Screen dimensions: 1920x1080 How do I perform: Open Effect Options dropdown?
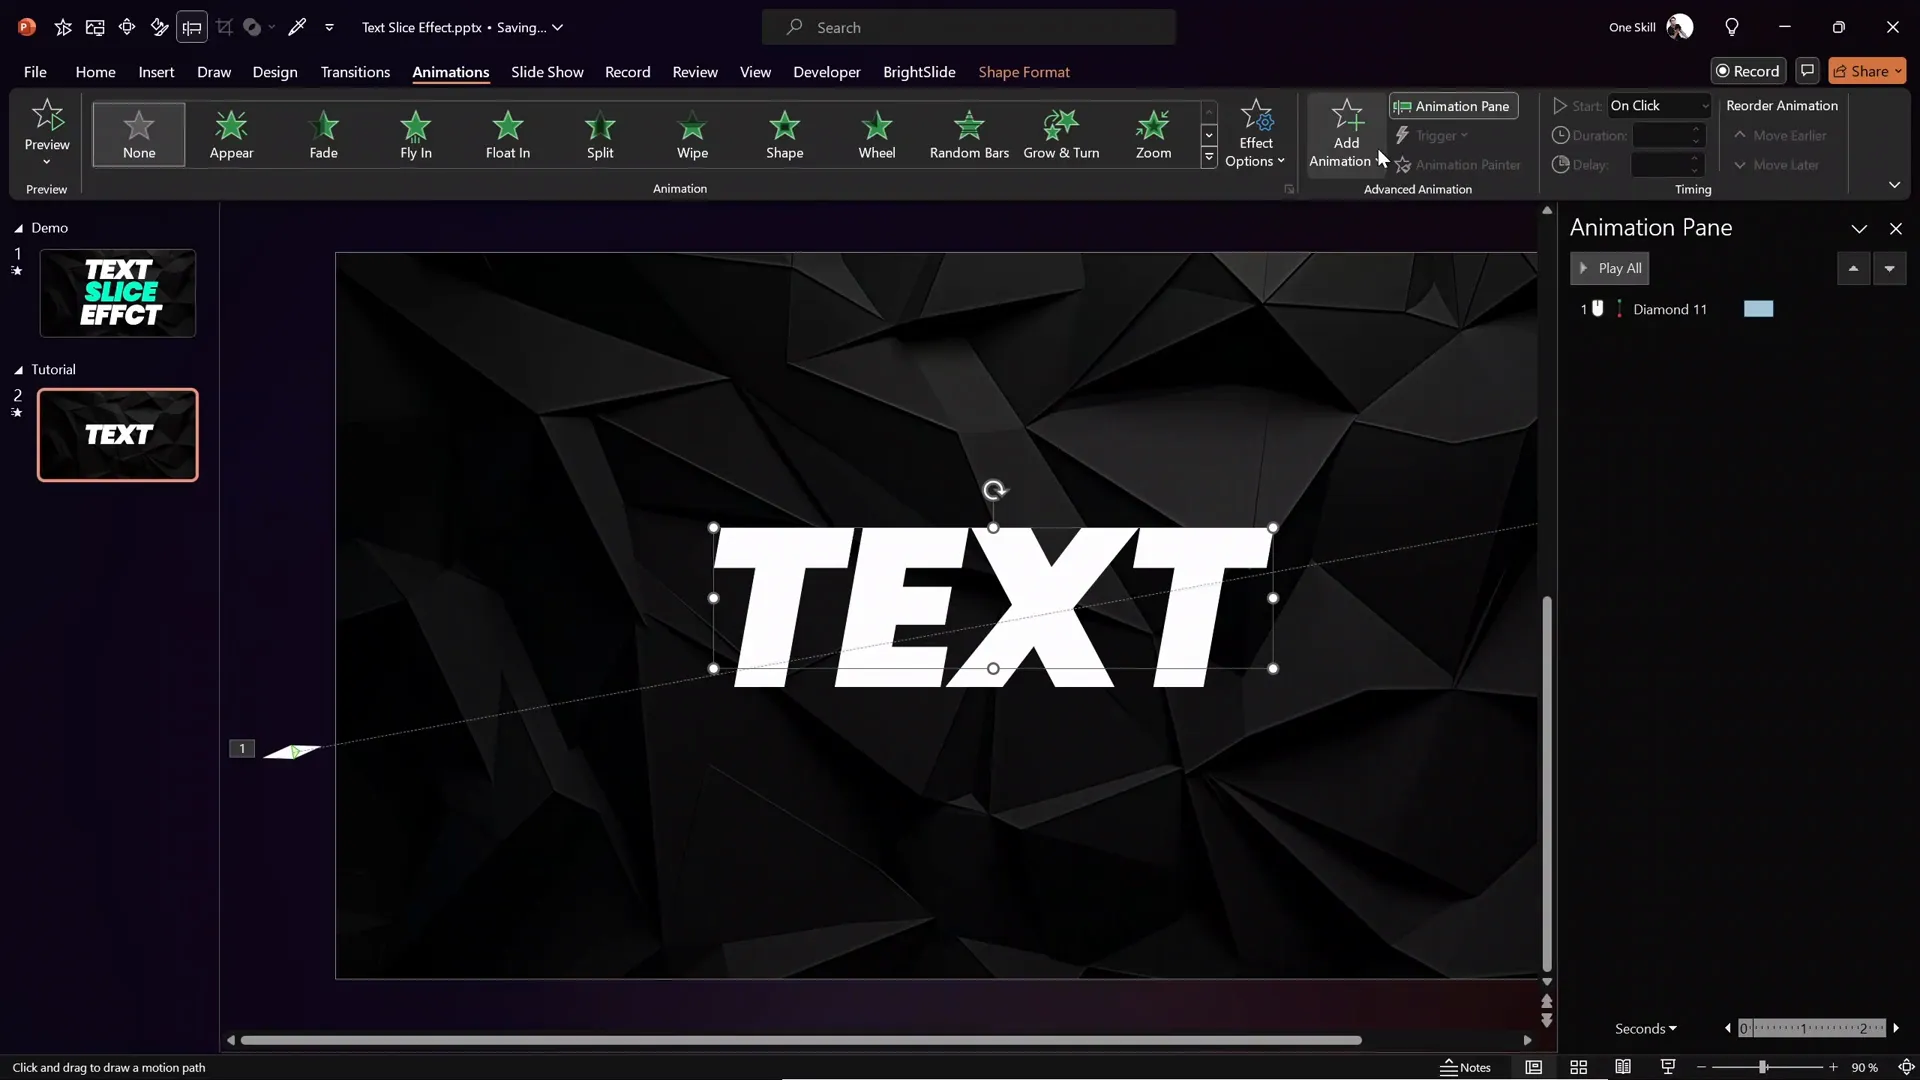click(x=1256, y=133)
